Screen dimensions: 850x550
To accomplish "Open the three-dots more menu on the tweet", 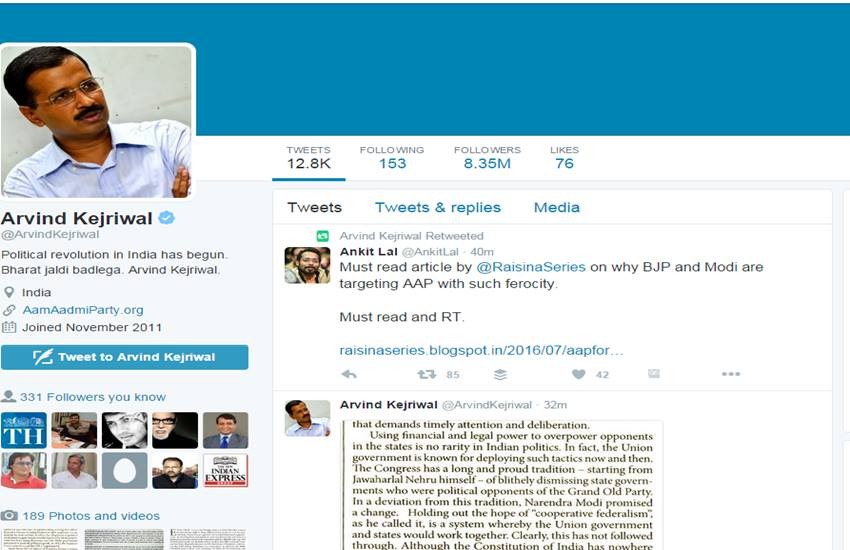I will (731, 374).
